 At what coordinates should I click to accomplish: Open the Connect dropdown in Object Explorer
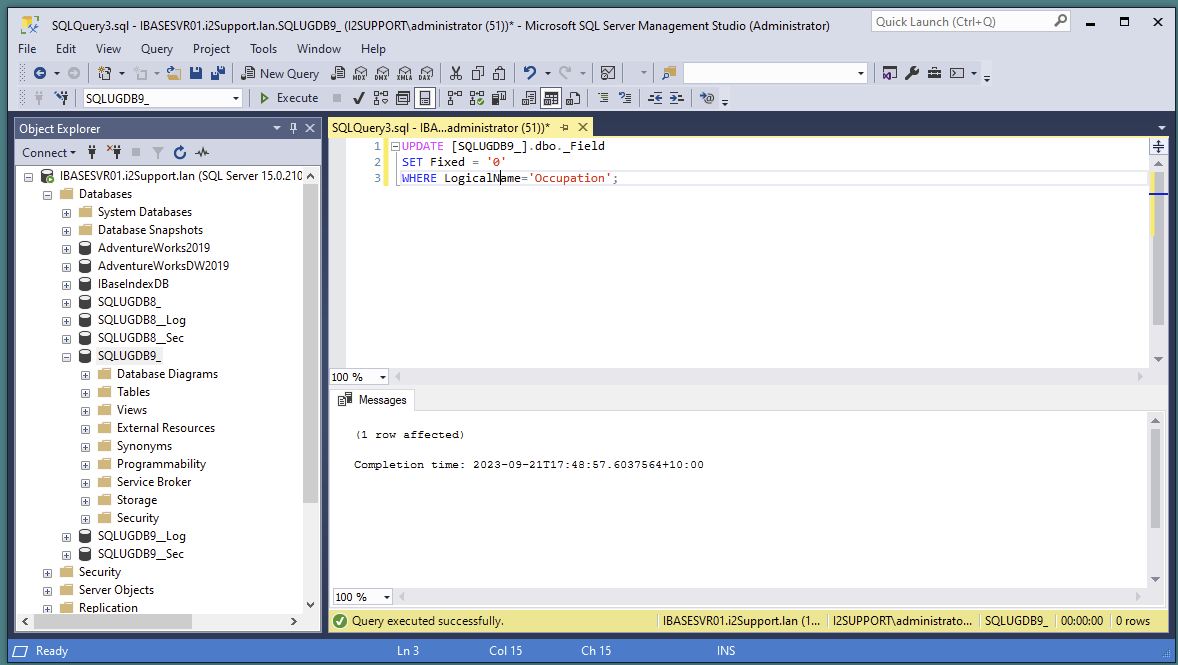[49, 152]
